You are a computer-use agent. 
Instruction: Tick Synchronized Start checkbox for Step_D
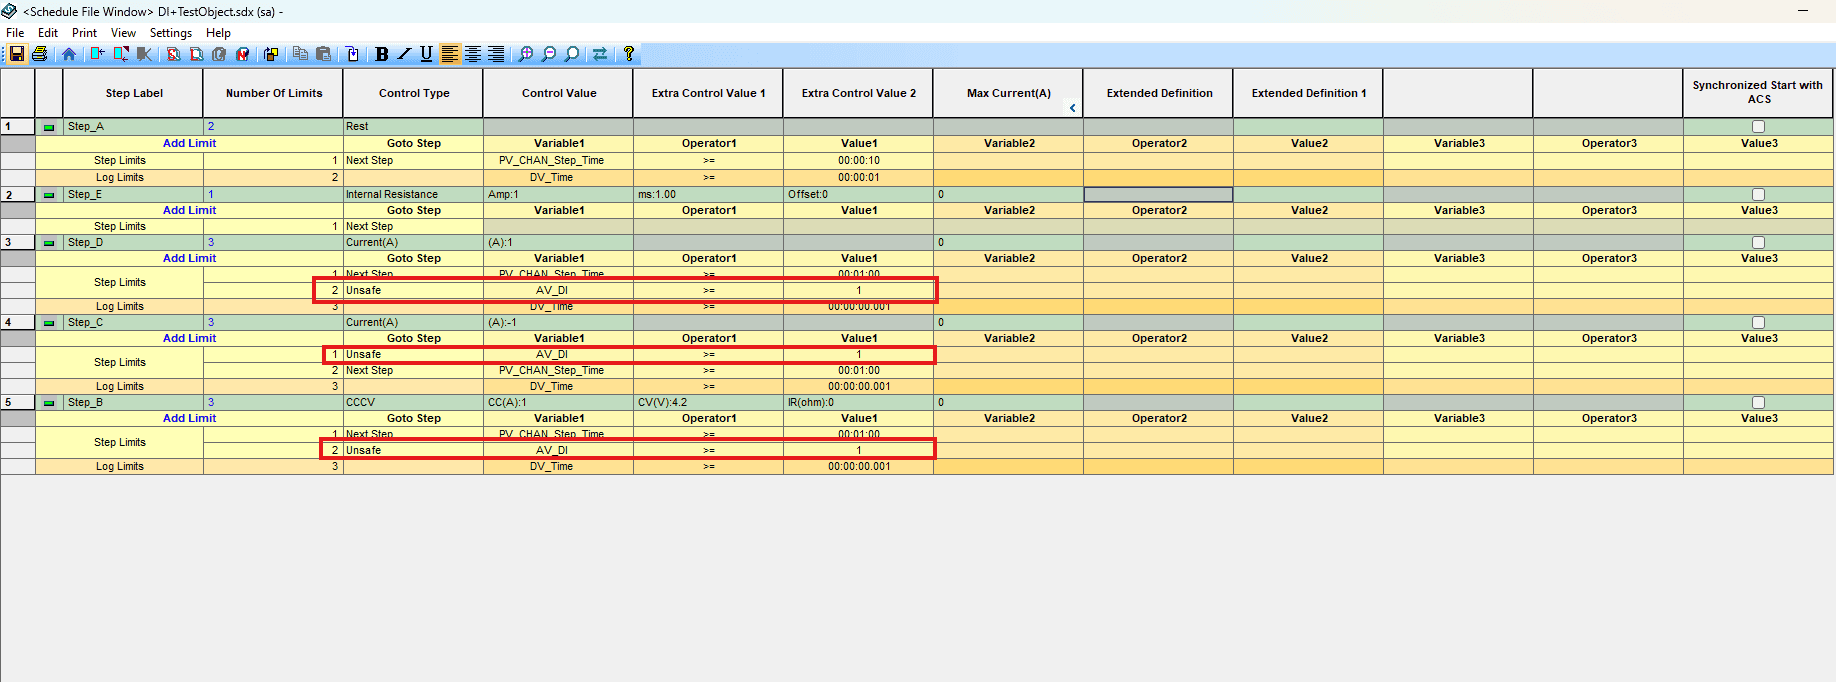[x=1759, y=243]
